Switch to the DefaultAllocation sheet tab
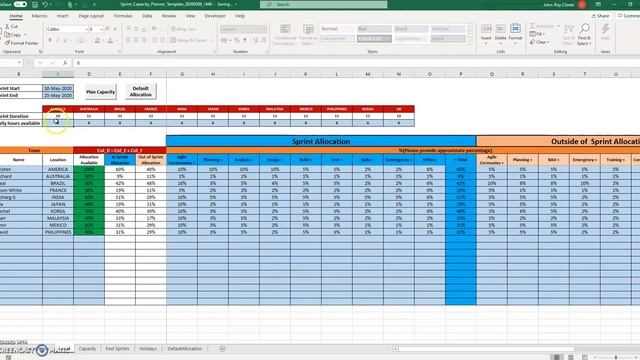Screen dimensions: 640x360 tap(184, 349)
